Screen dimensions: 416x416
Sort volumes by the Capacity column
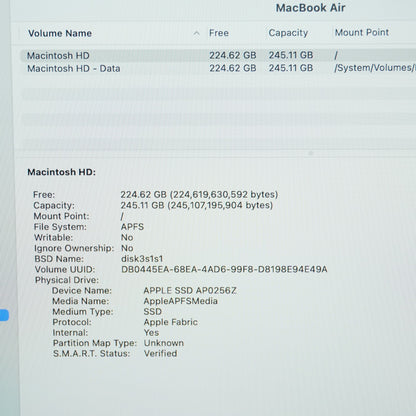click(288, 33)
